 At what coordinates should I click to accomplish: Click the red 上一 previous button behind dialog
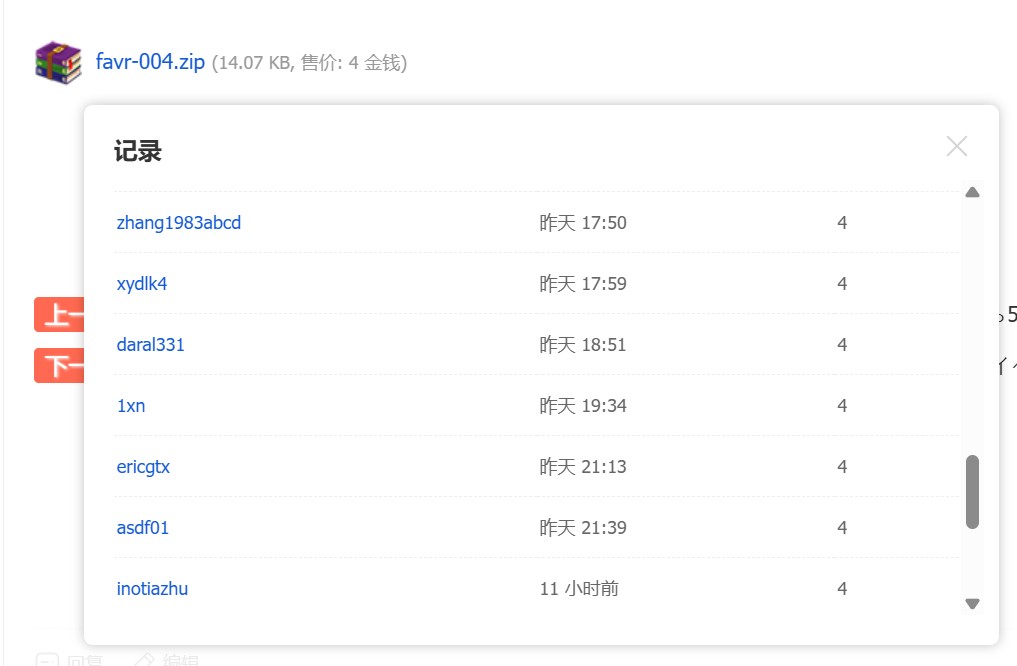coord(59,315)
